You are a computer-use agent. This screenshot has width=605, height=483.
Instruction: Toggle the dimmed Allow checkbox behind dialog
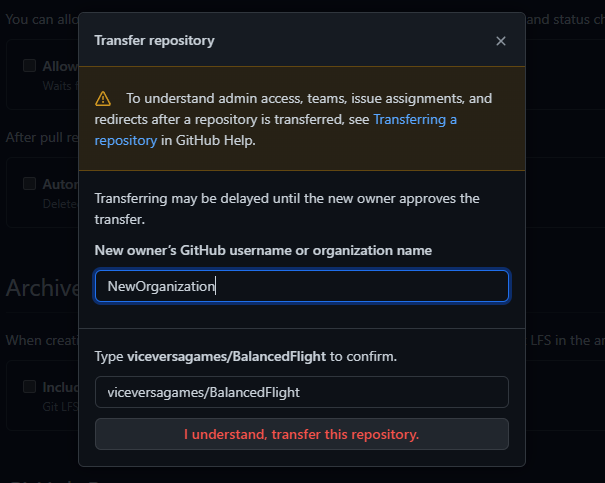coord(30,66)
